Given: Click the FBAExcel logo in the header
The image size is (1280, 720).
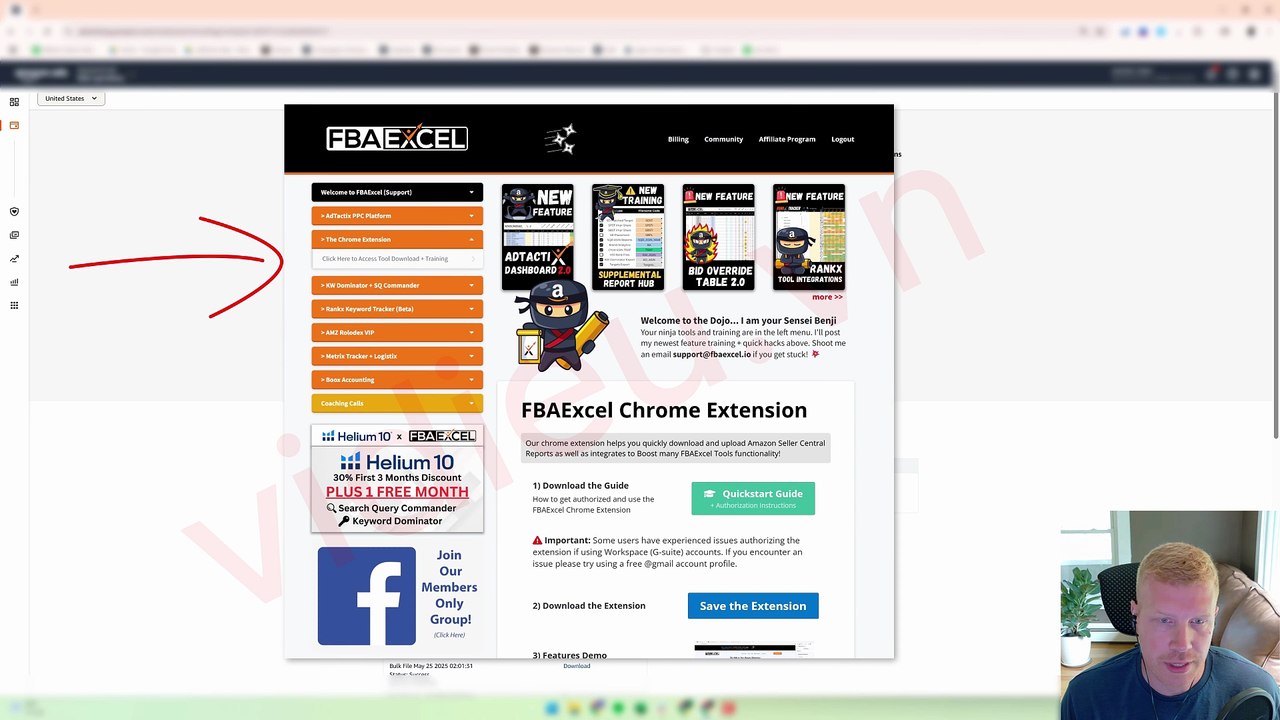Looking at the screenshot, I should click(397, 138).
